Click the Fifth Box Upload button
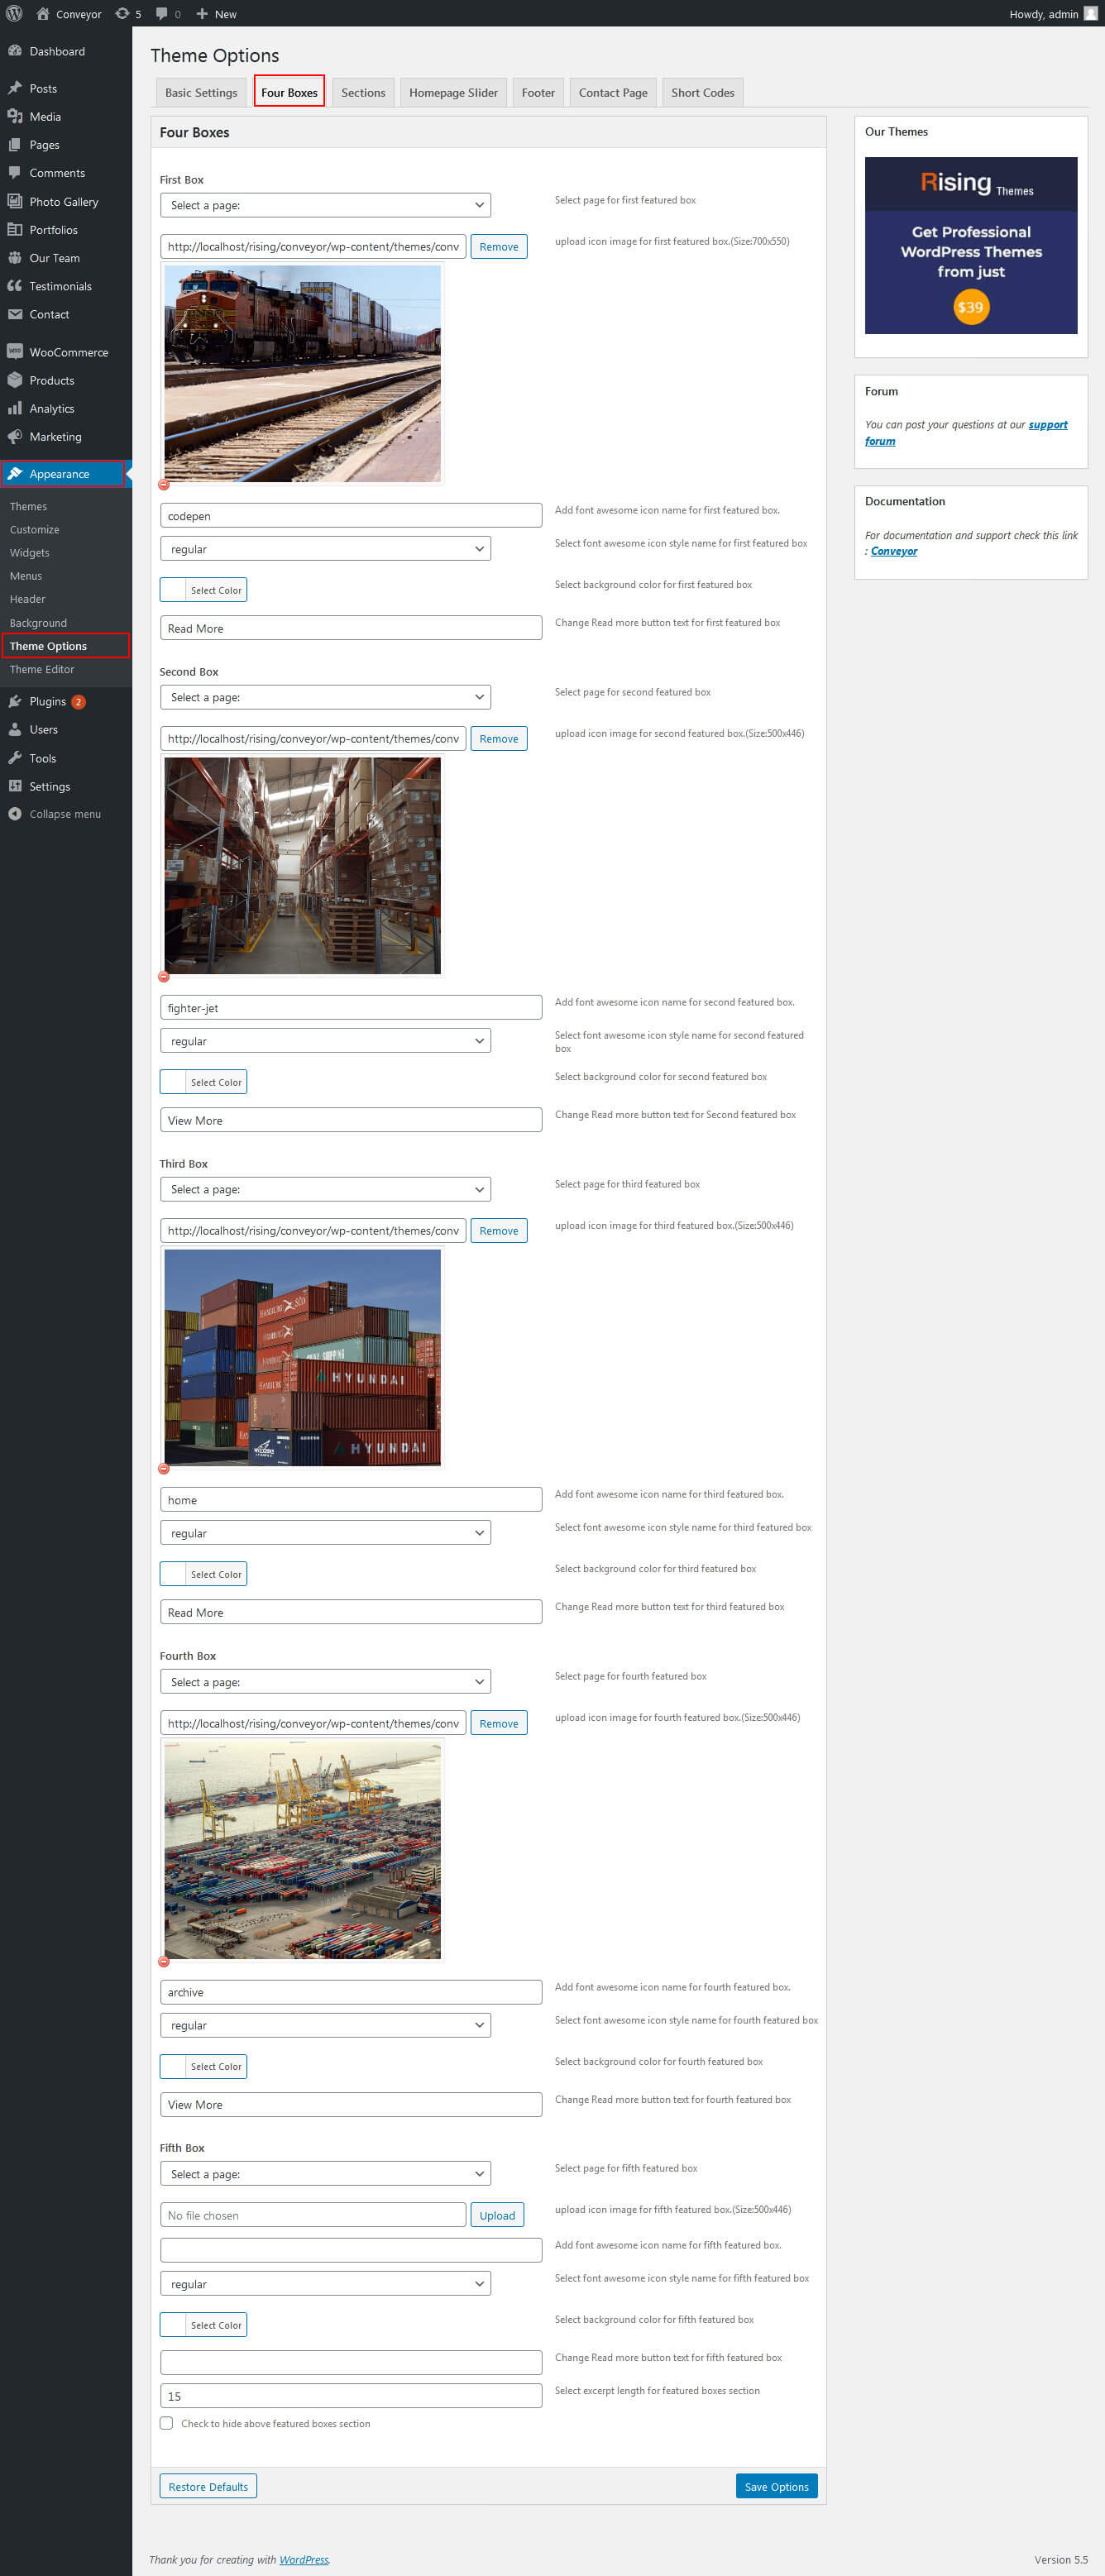The width and height of the screenshot is (1105, 2576). coord(497,2215)
